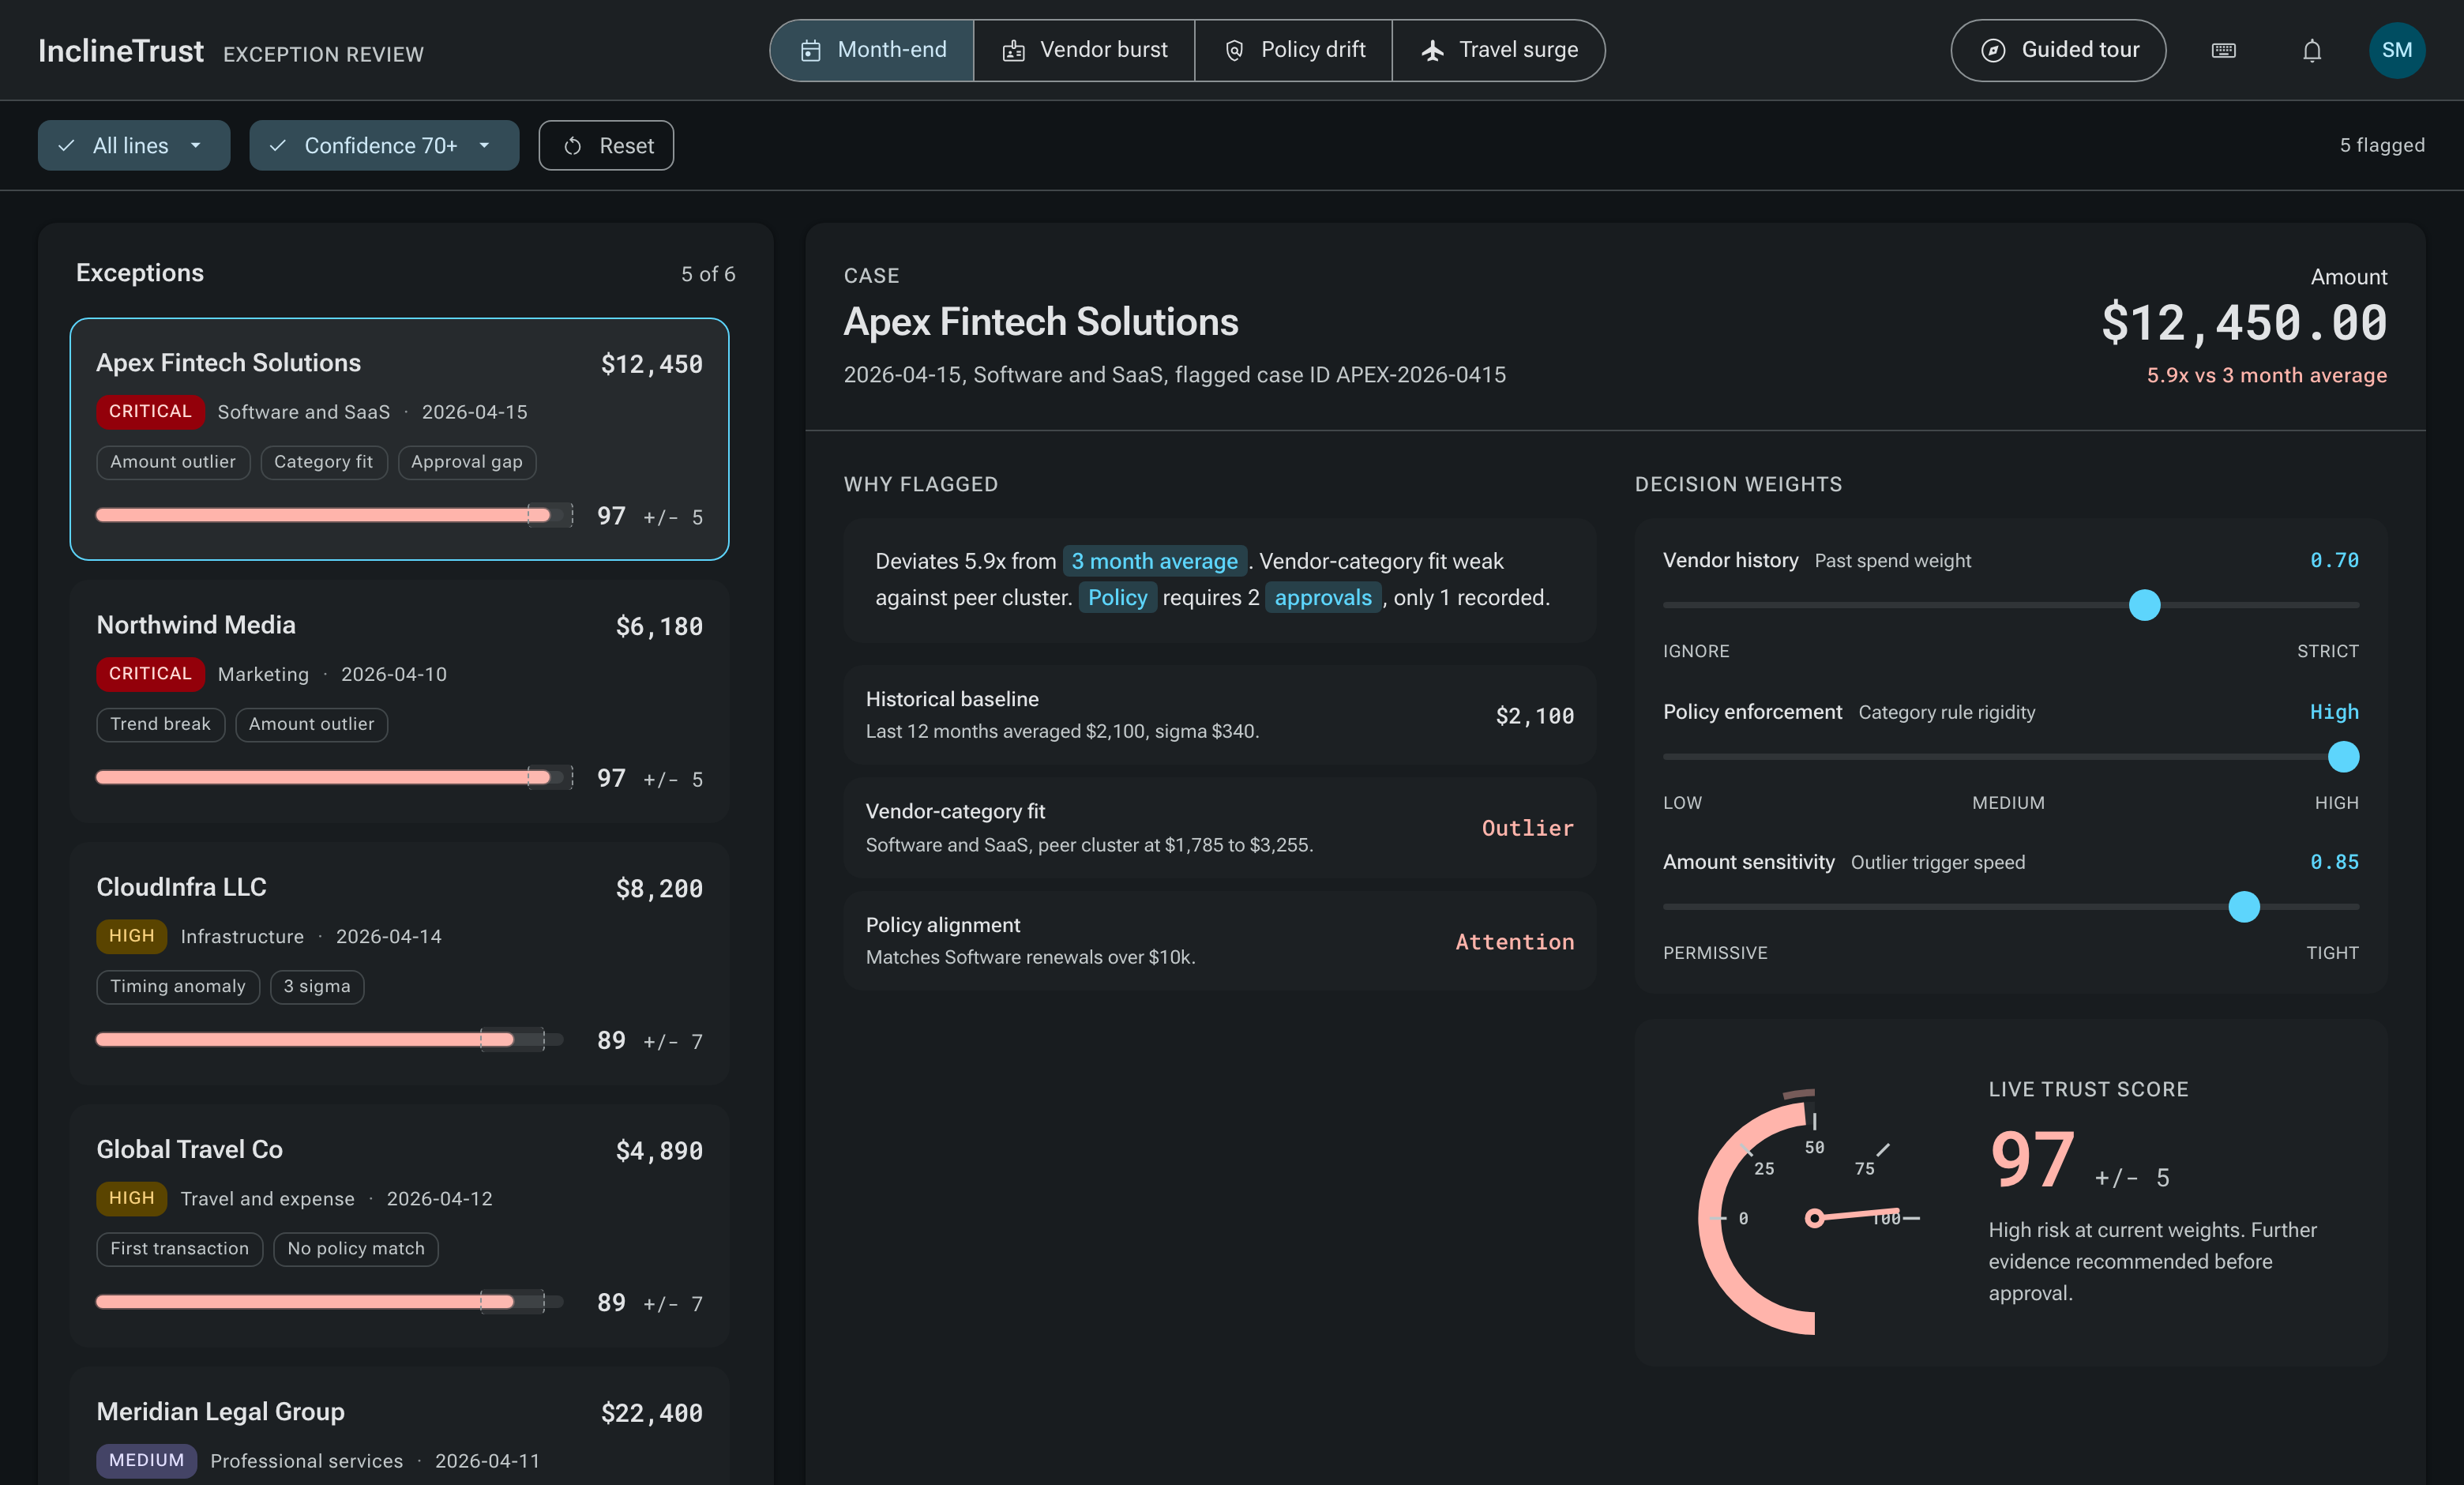Click the Policy alignment Attention row

click(x=1219, y=941)
